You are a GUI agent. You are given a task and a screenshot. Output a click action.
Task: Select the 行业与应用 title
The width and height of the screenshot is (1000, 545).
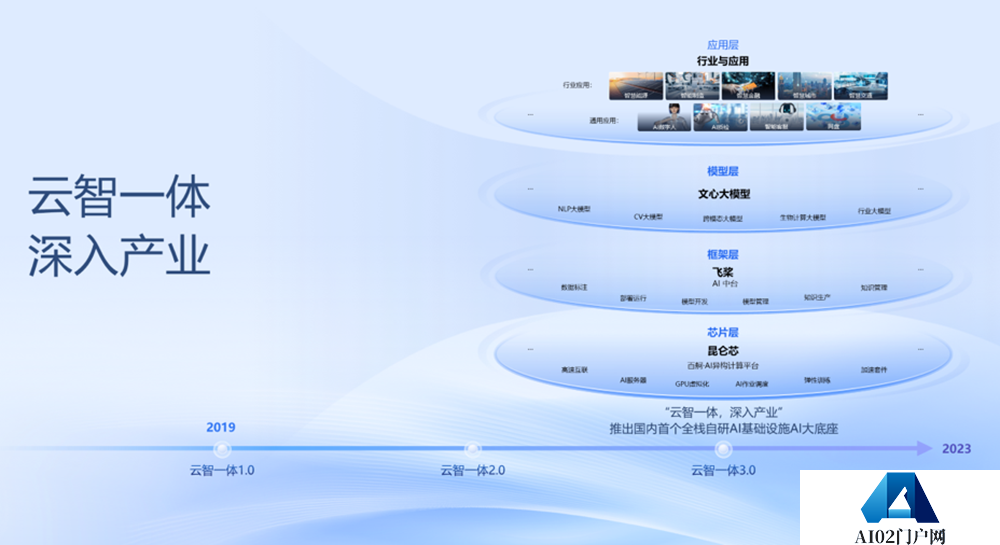tap(723, 61)
